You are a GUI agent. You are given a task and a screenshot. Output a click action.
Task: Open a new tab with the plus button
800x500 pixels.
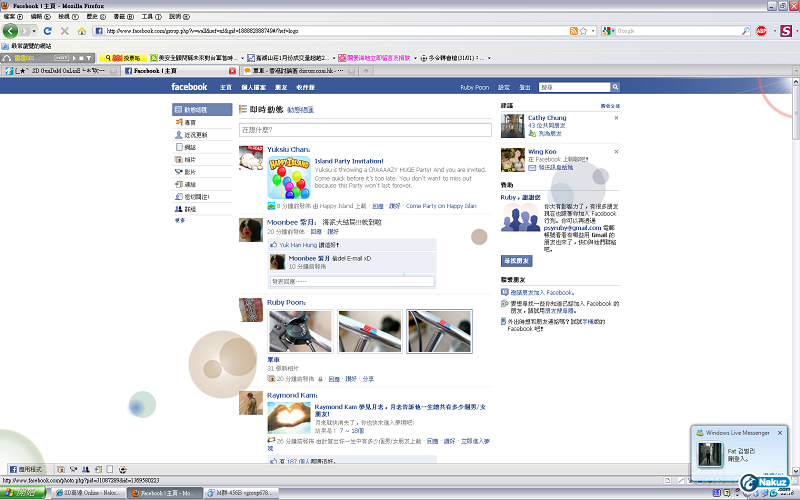pos(366,71)
